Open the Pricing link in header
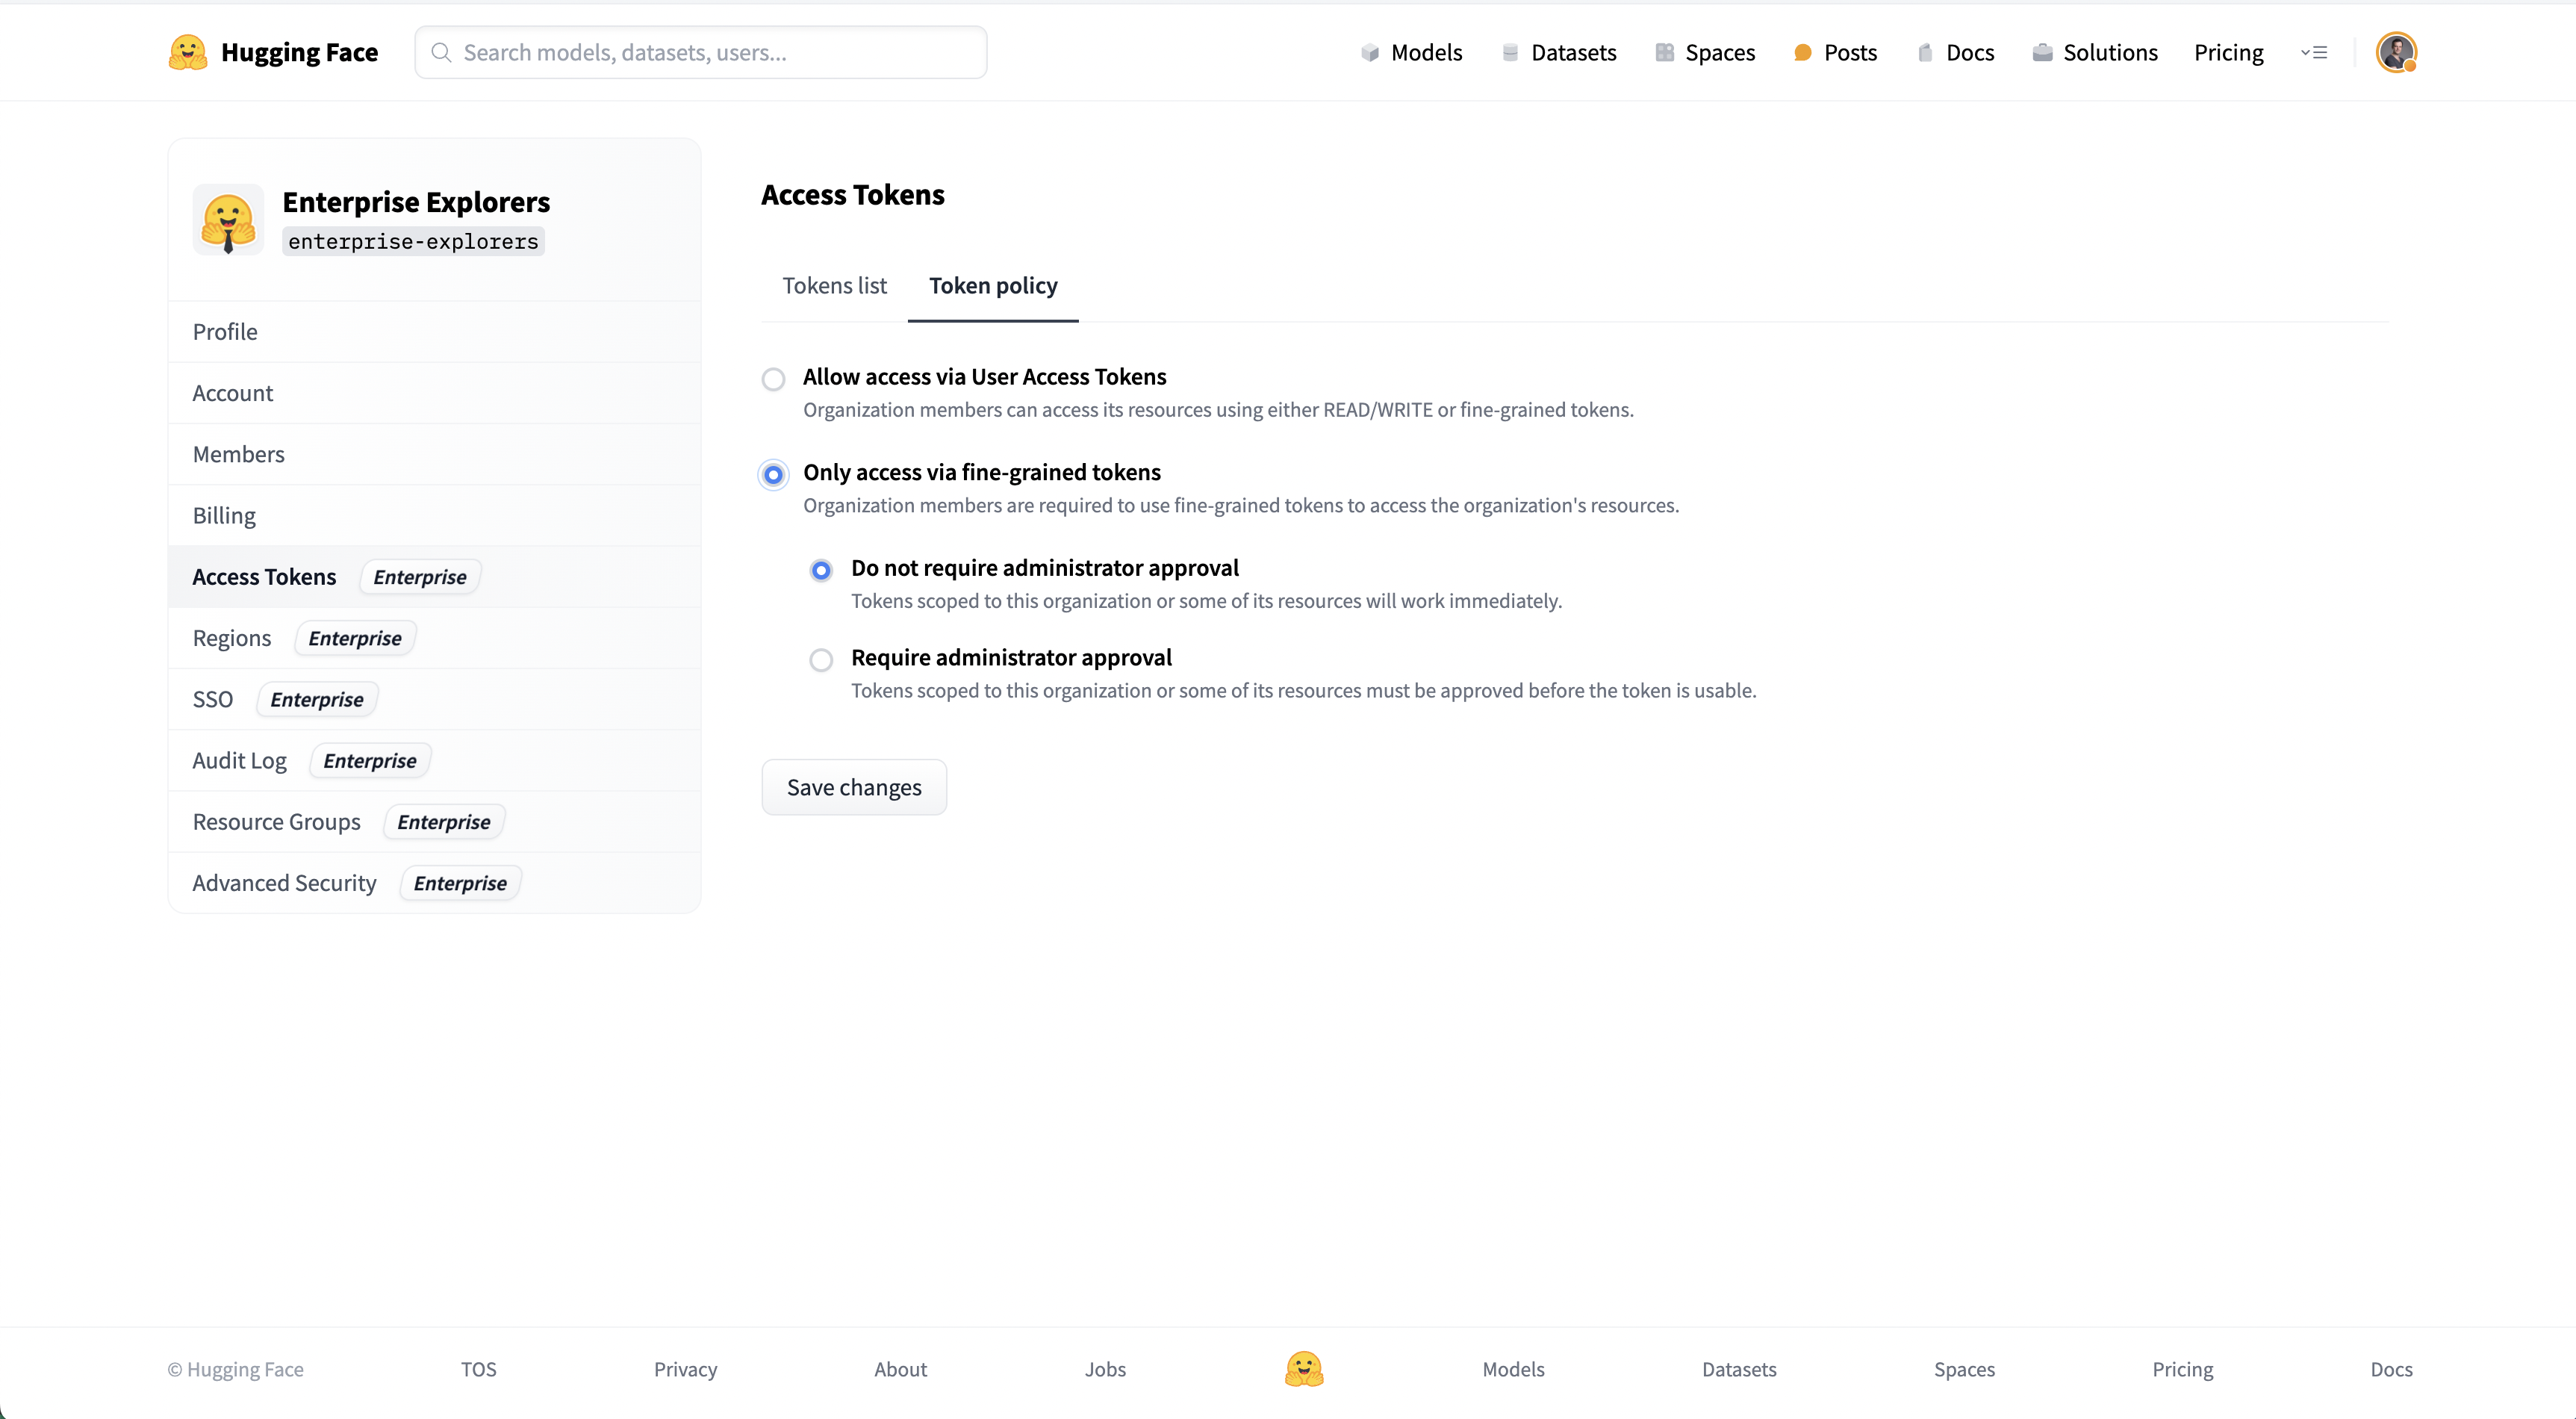2576x1419 pixels. tap(2228, 53)
